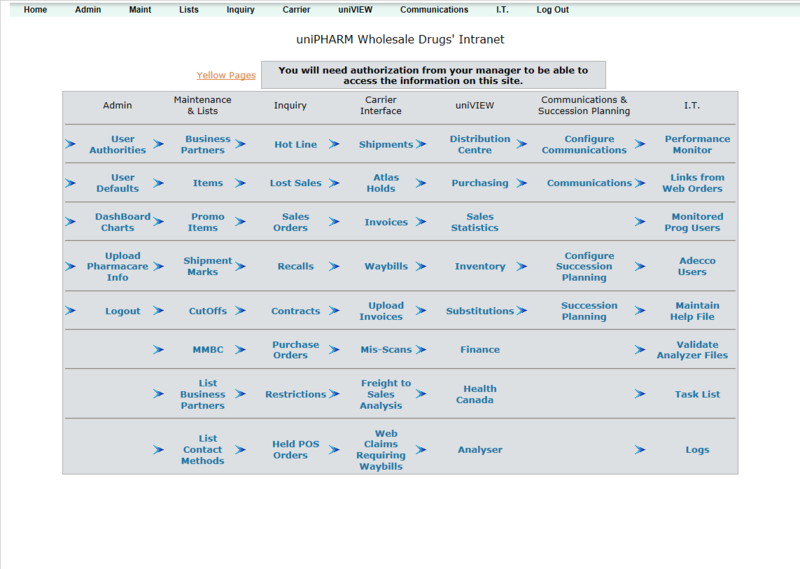Screen dimensions: 800x569
Task: Open the Carrier top menu
Action: click(296, 10)
